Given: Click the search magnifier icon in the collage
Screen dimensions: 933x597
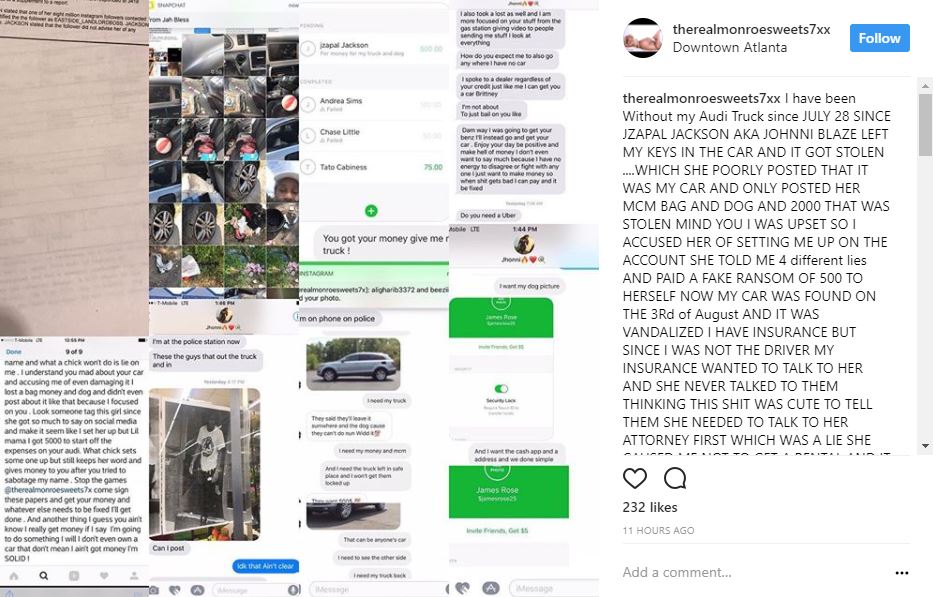Looking at the screenshot, I should tap(43, 576).
